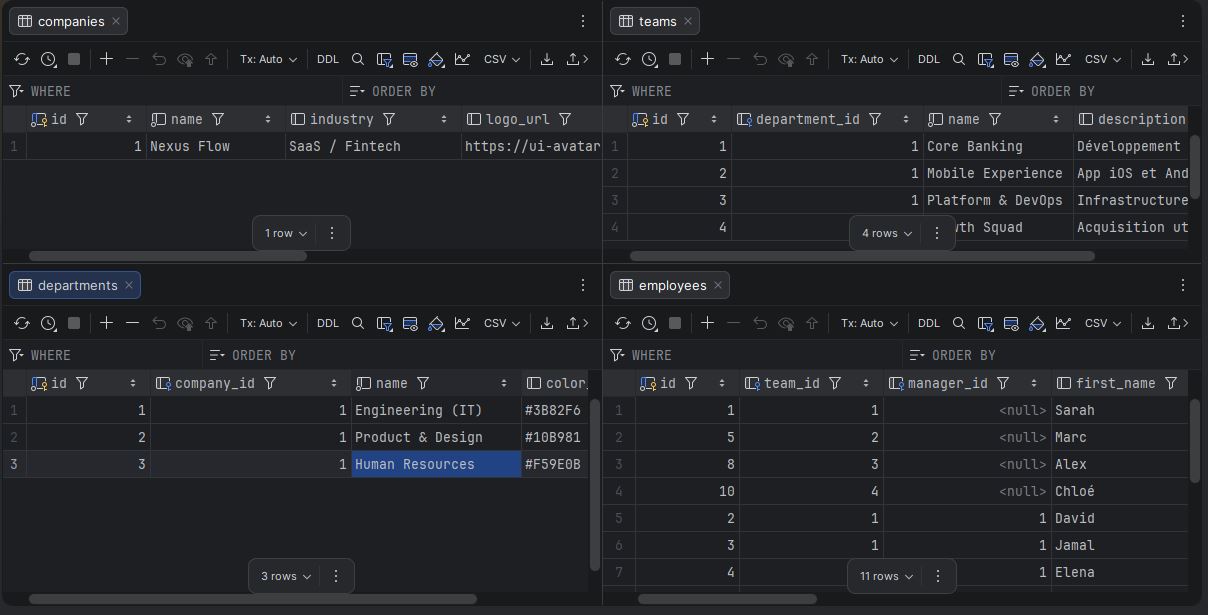The image size is (1208, 615).
Task: Export companies table data
Action: pyautogui.click(x=546, y=59)
